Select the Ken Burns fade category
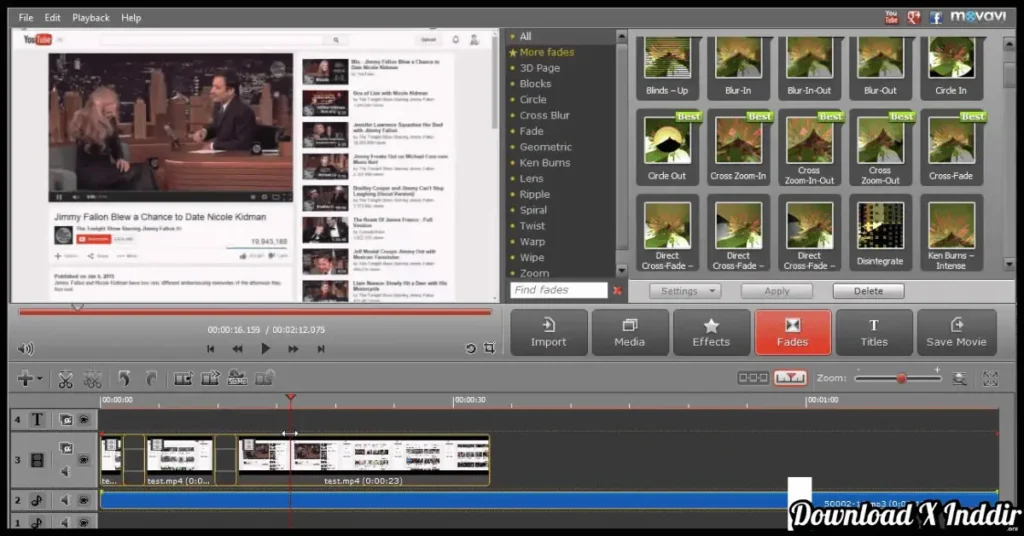 click(545, 163)
